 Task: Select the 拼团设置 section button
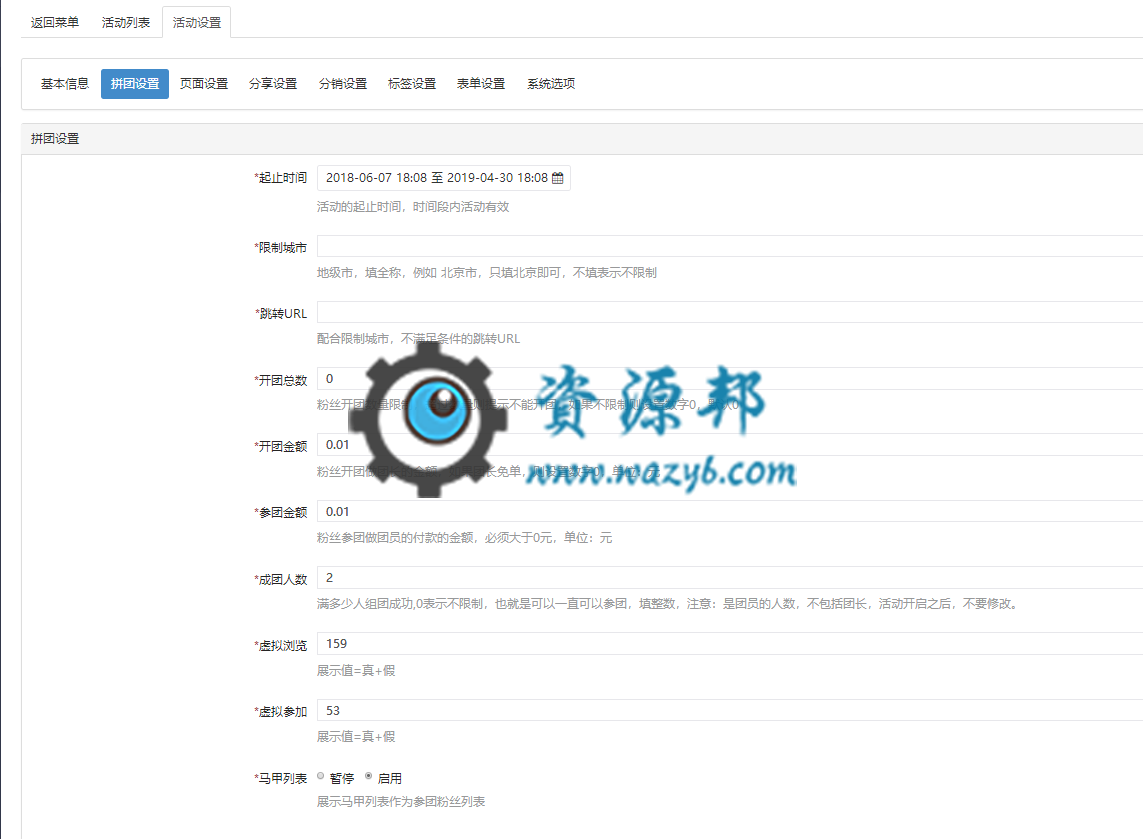coord(135,84)
